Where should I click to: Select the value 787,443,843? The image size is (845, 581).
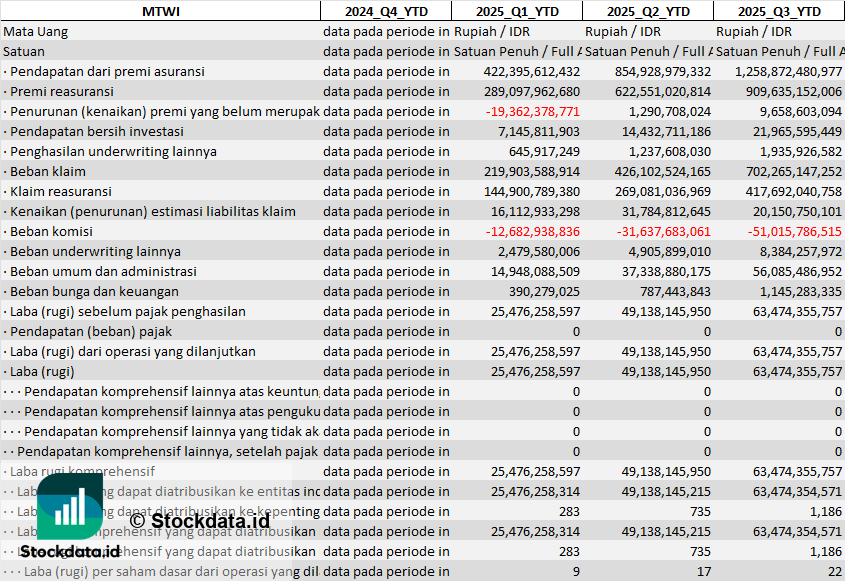pos(675,291)
